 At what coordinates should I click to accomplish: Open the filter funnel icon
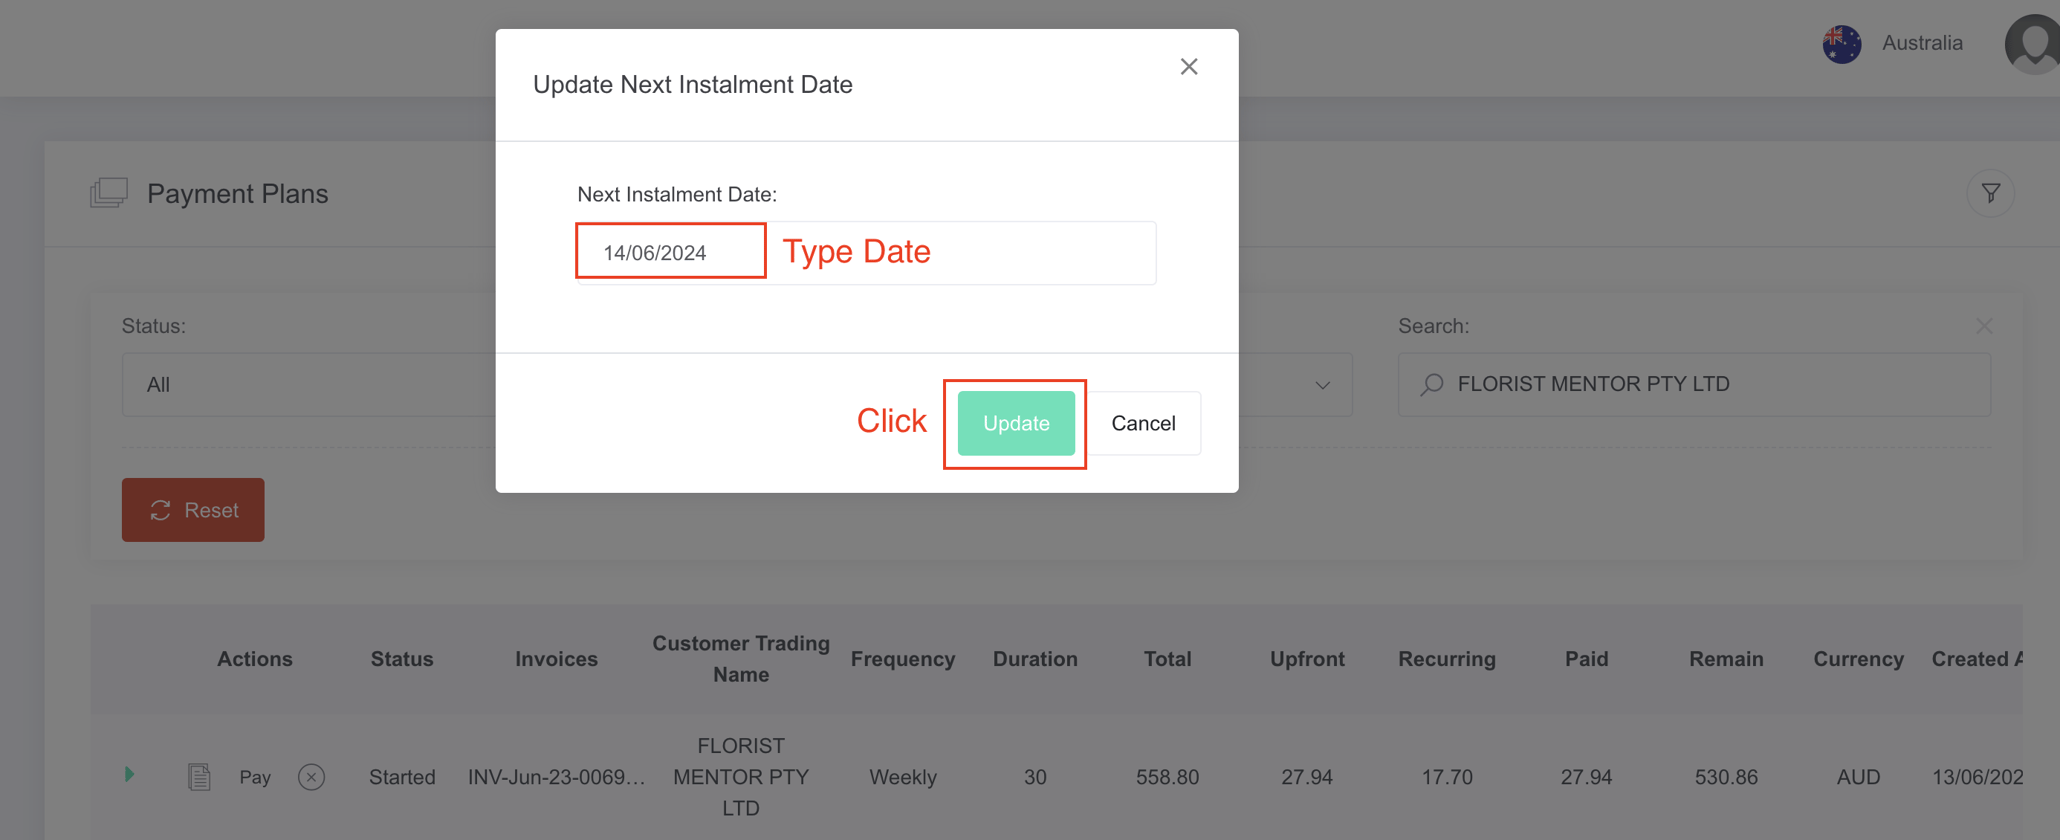tap(1990, 193)
